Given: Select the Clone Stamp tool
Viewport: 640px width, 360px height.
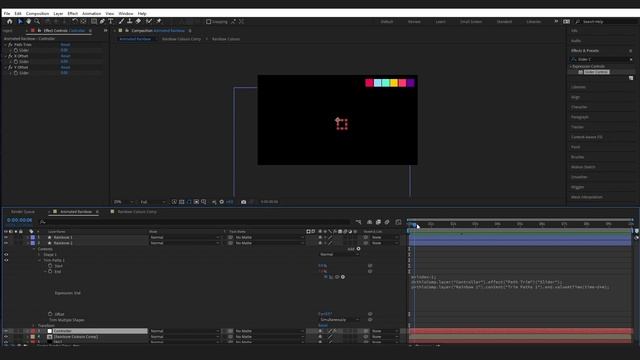Looking at the screenshot, I should click(x=130, y=21).
